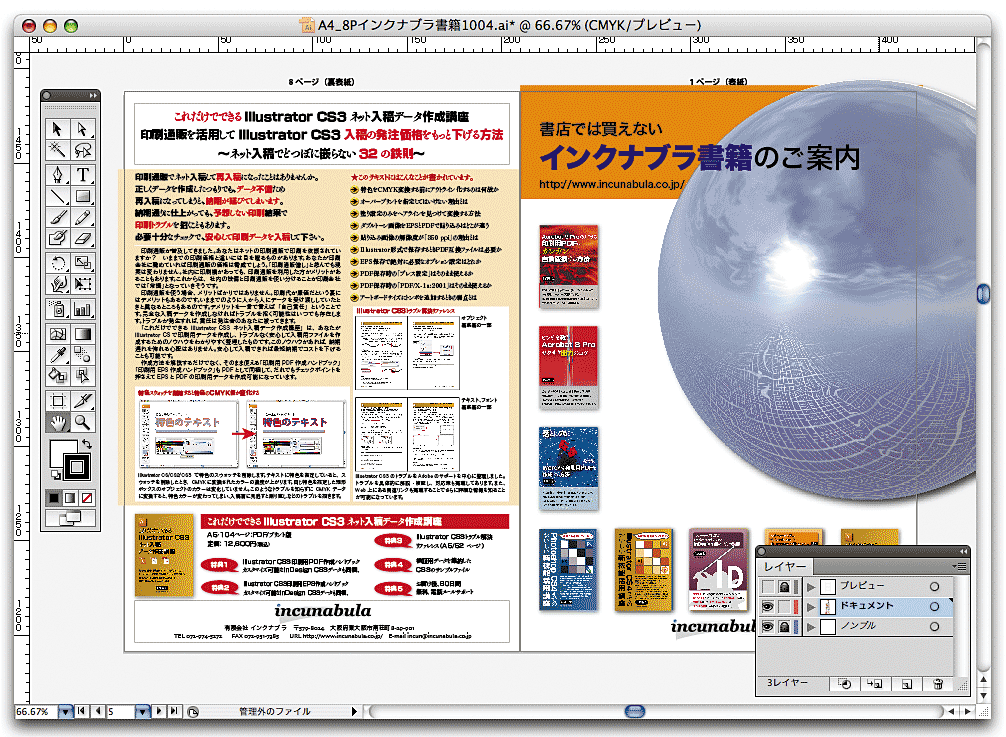Select the Selection (black arrow) tool

click(58, 129)
